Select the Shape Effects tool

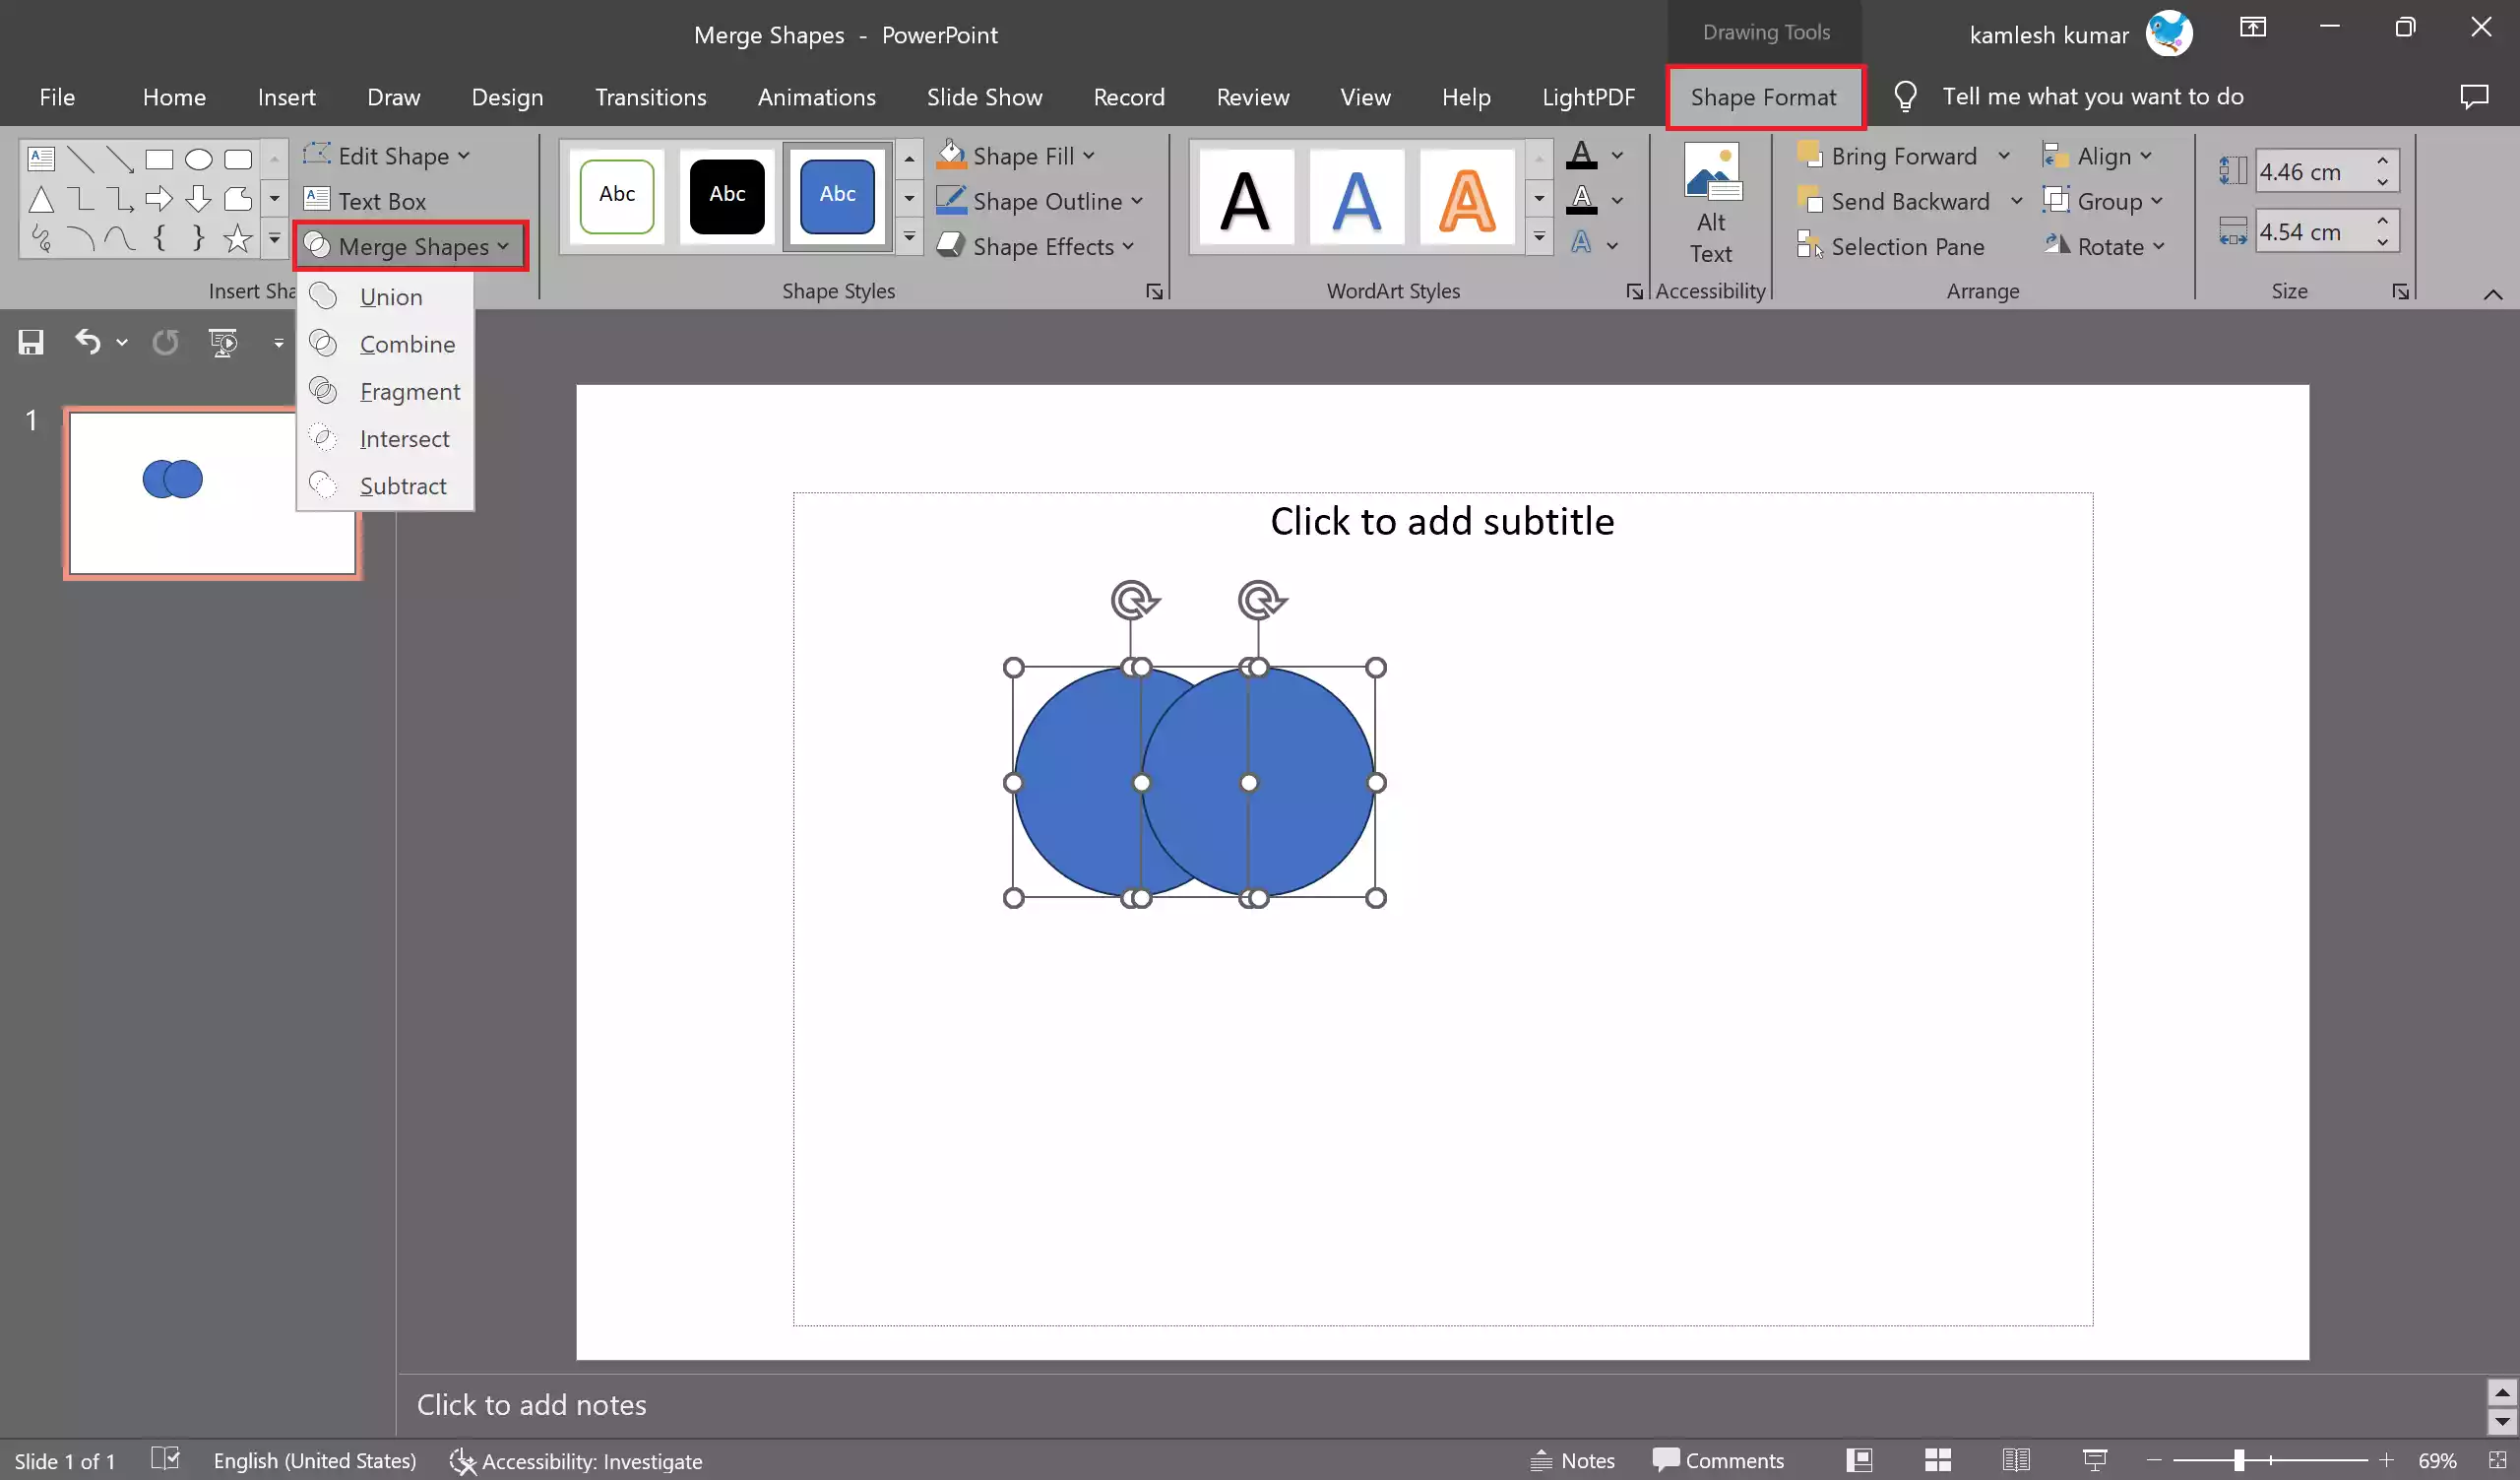pyautogui.click(x=1034, y=246)
